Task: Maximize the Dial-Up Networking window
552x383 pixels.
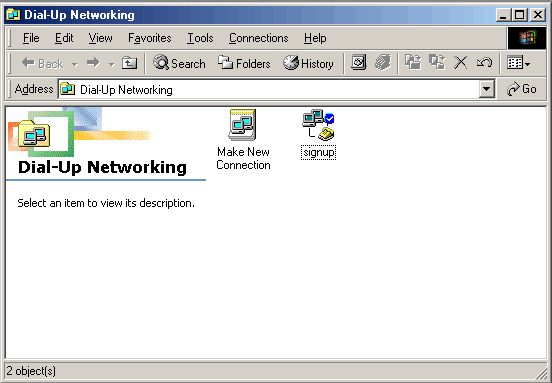Action: pos(520,15)
